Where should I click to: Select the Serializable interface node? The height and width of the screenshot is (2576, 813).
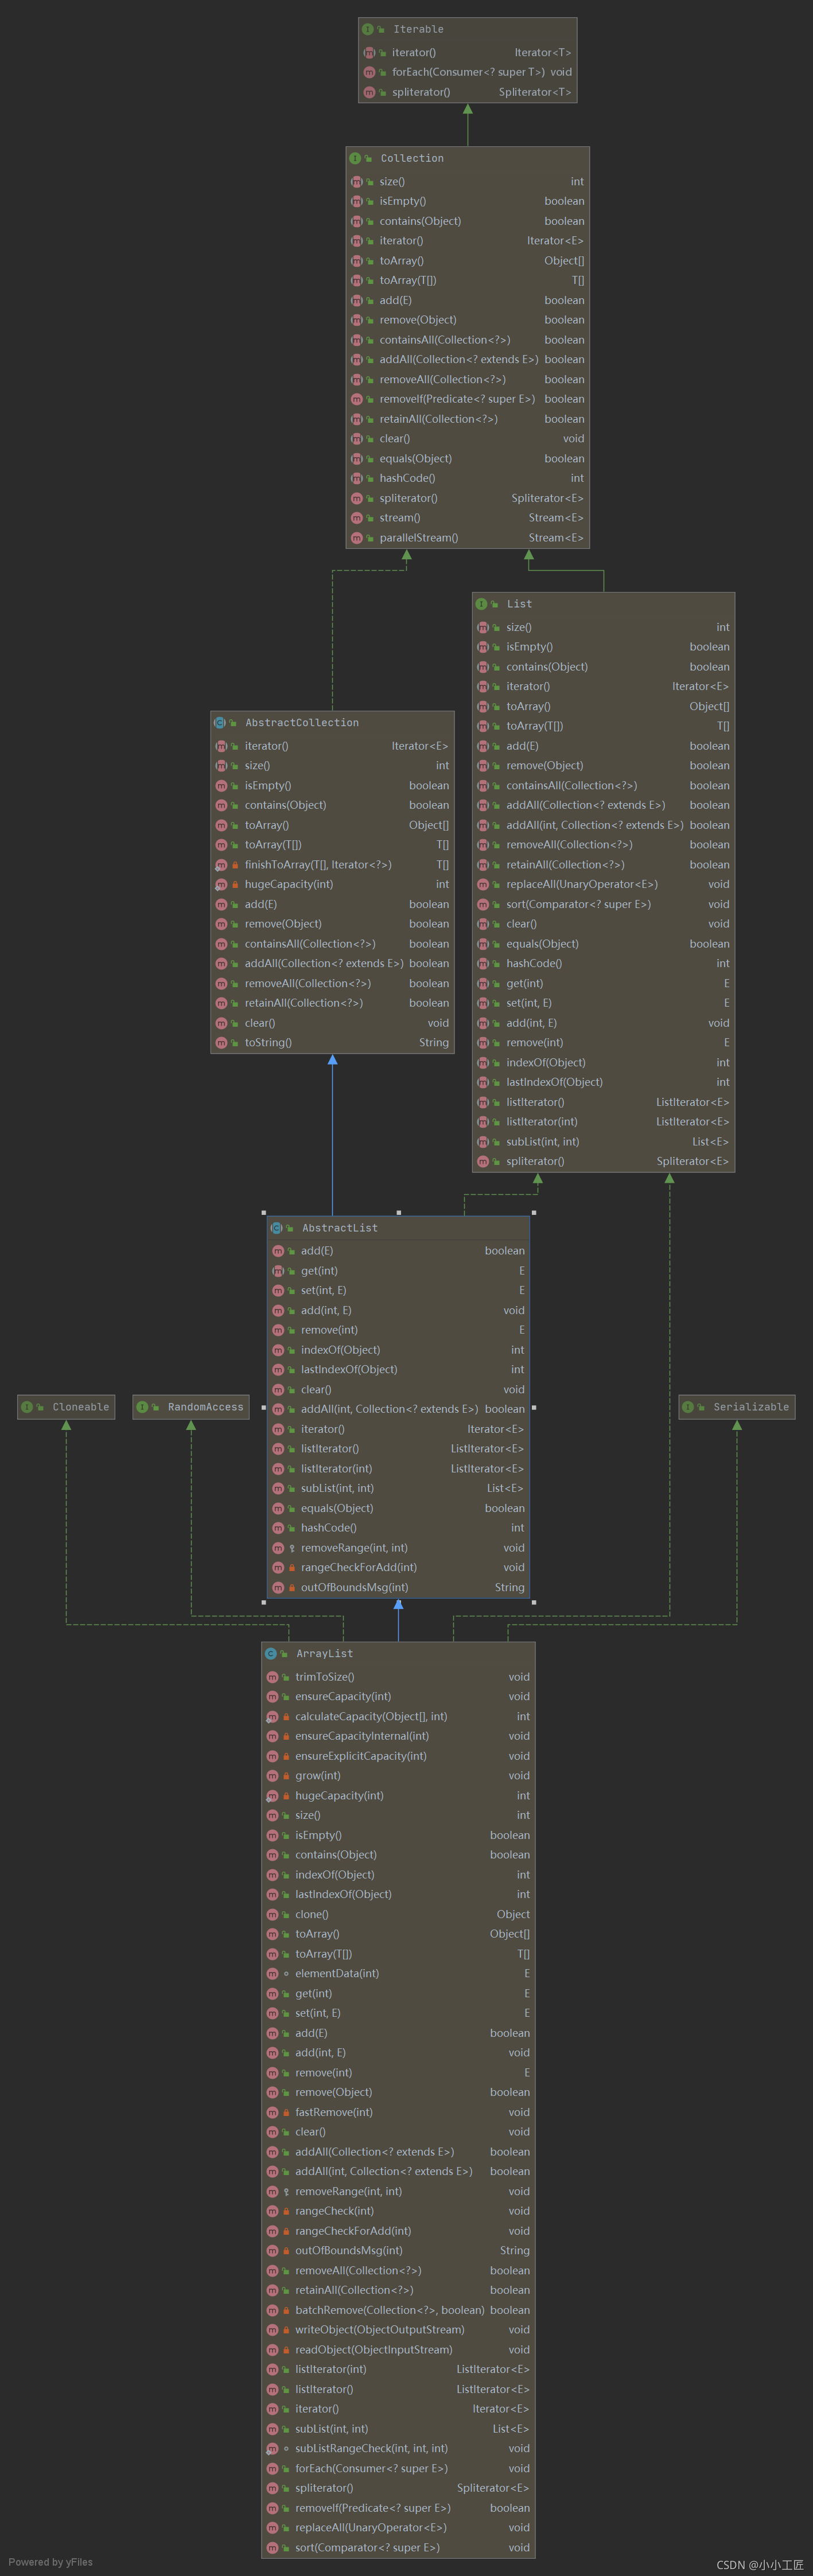coord(737,1407)
